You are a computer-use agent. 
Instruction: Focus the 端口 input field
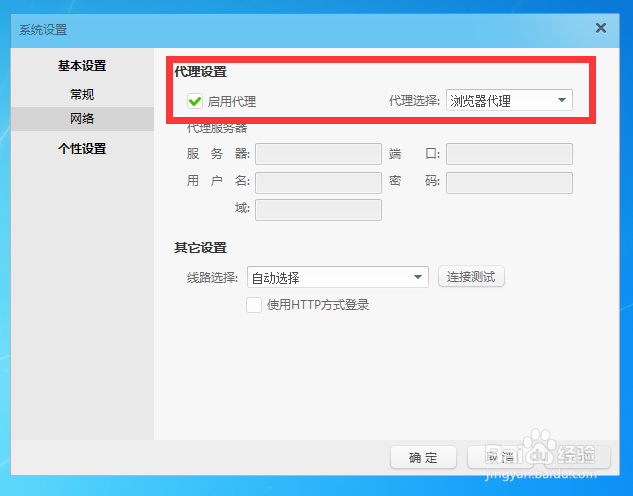(x=509, y=154)
